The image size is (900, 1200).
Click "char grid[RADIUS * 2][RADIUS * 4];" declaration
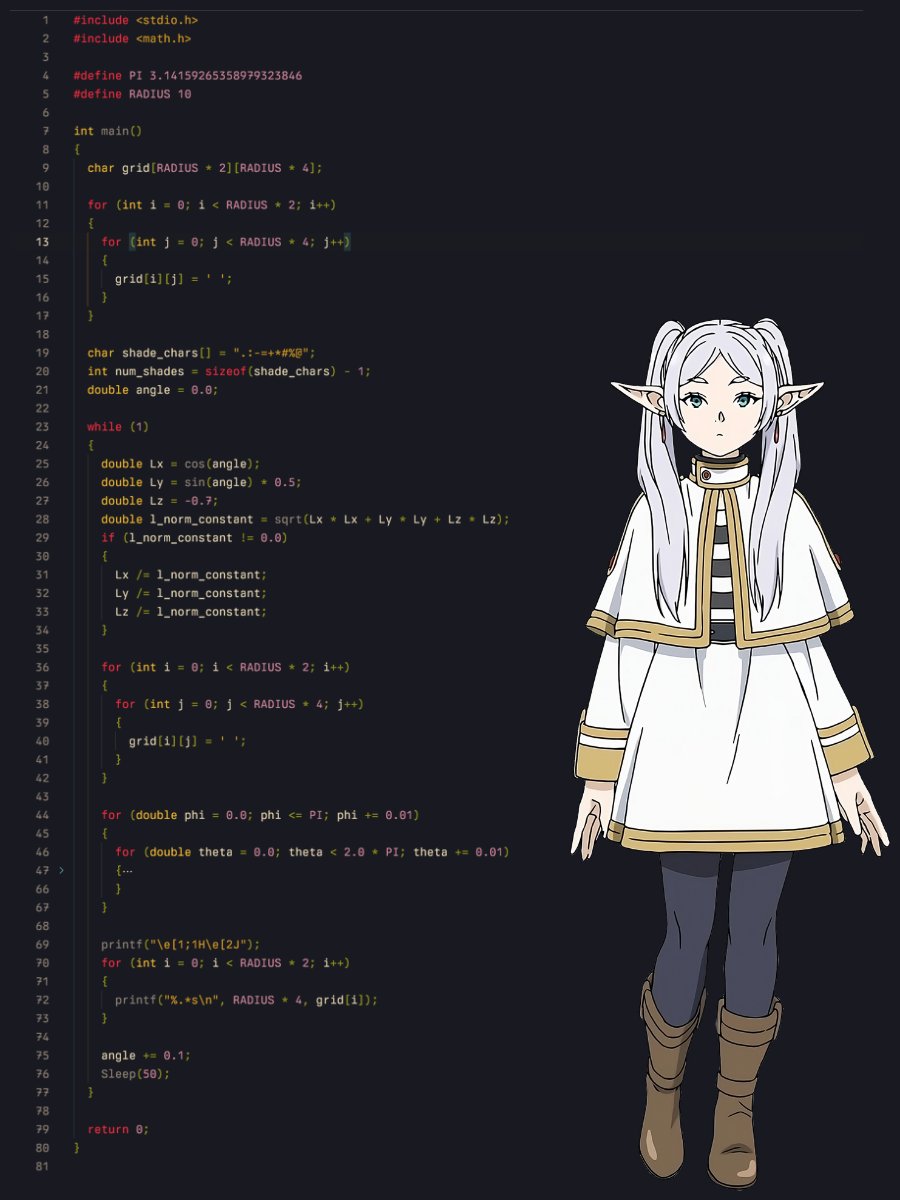(x=205, y=168)
